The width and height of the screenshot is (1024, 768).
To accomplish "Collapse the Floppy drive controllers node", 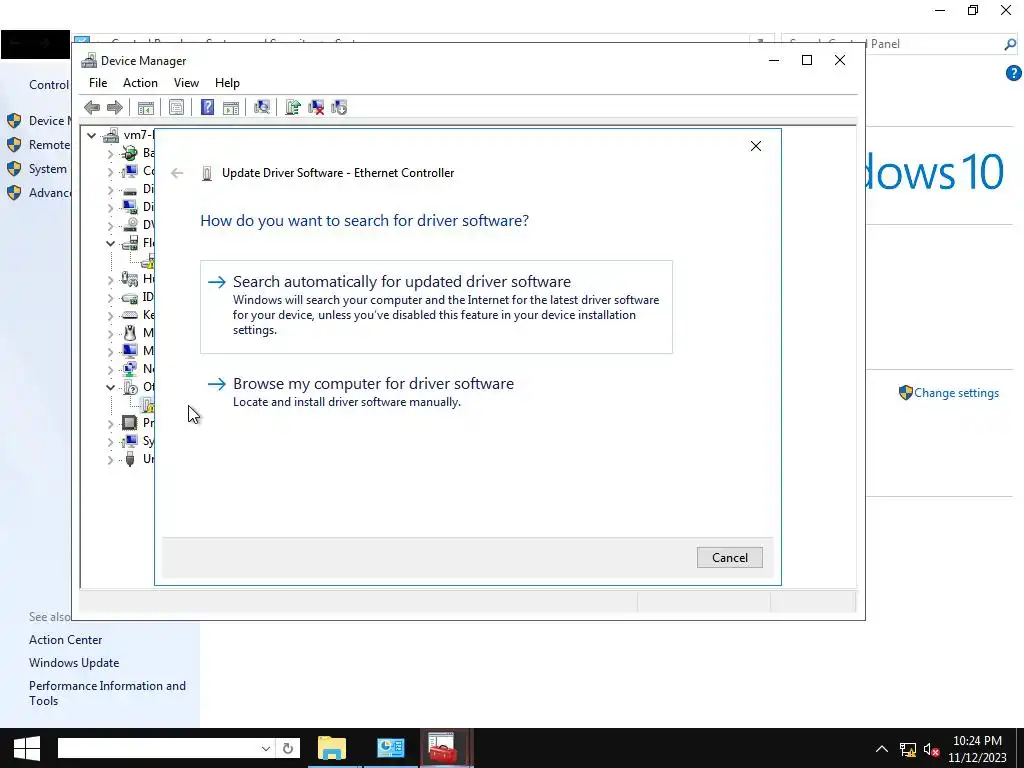I will tap(110, 244).
